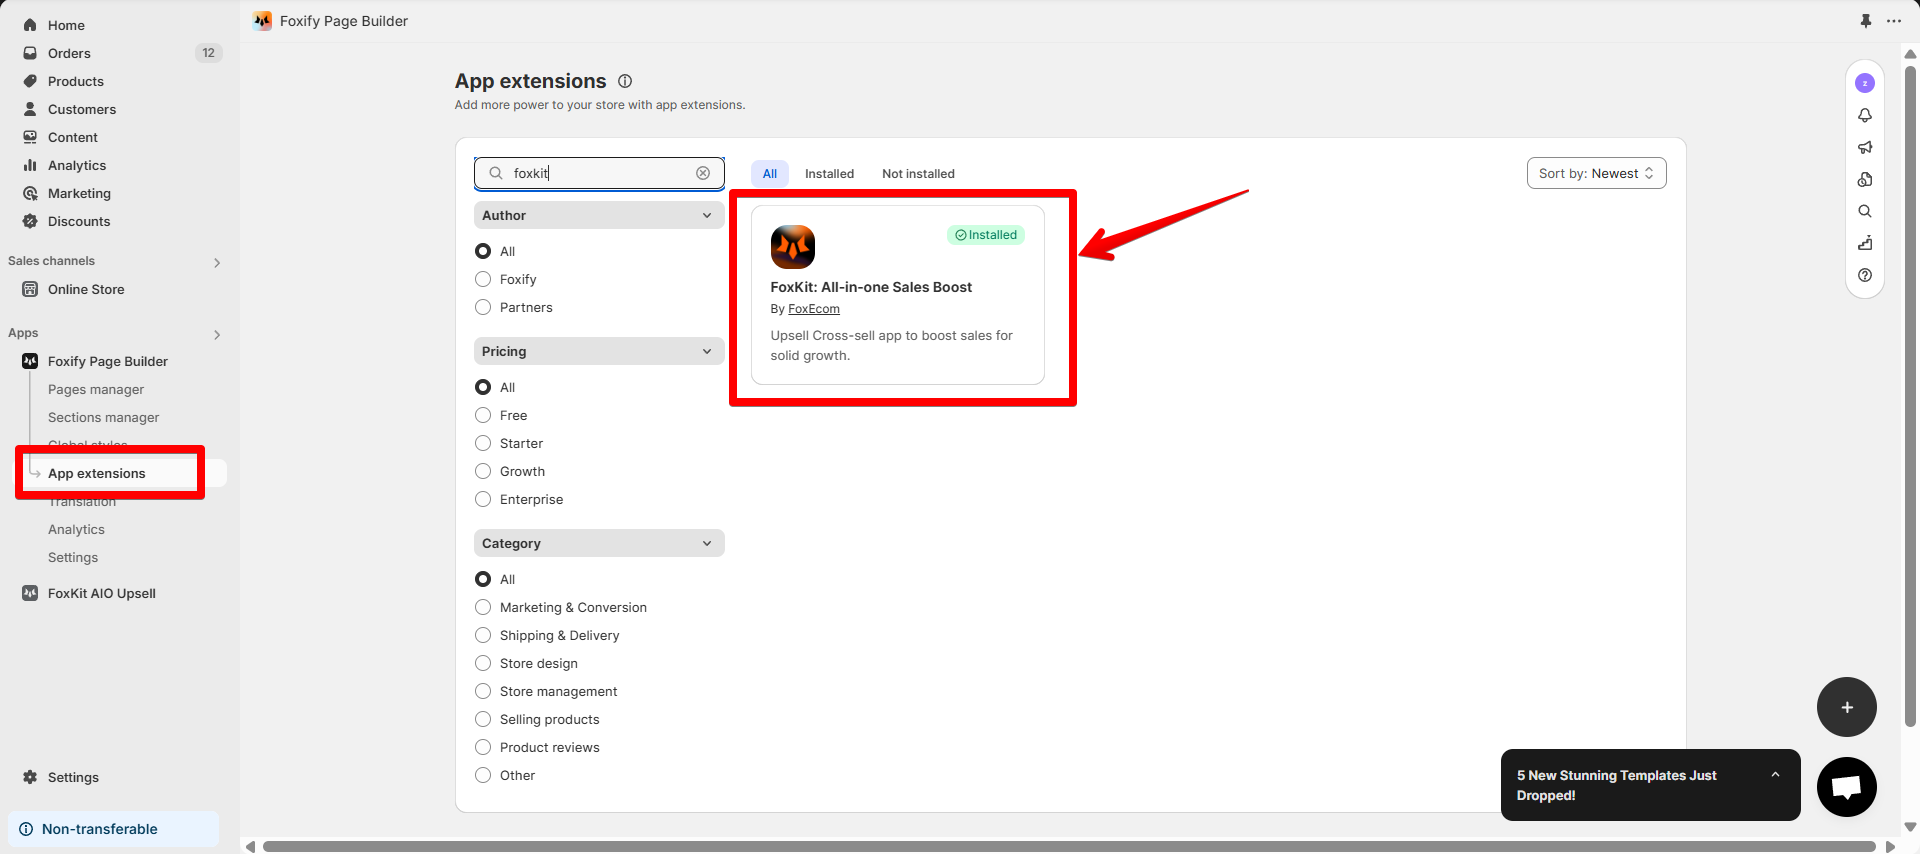Click the green Installed status badge
1920x854 pixels.
tap(986, 235)
